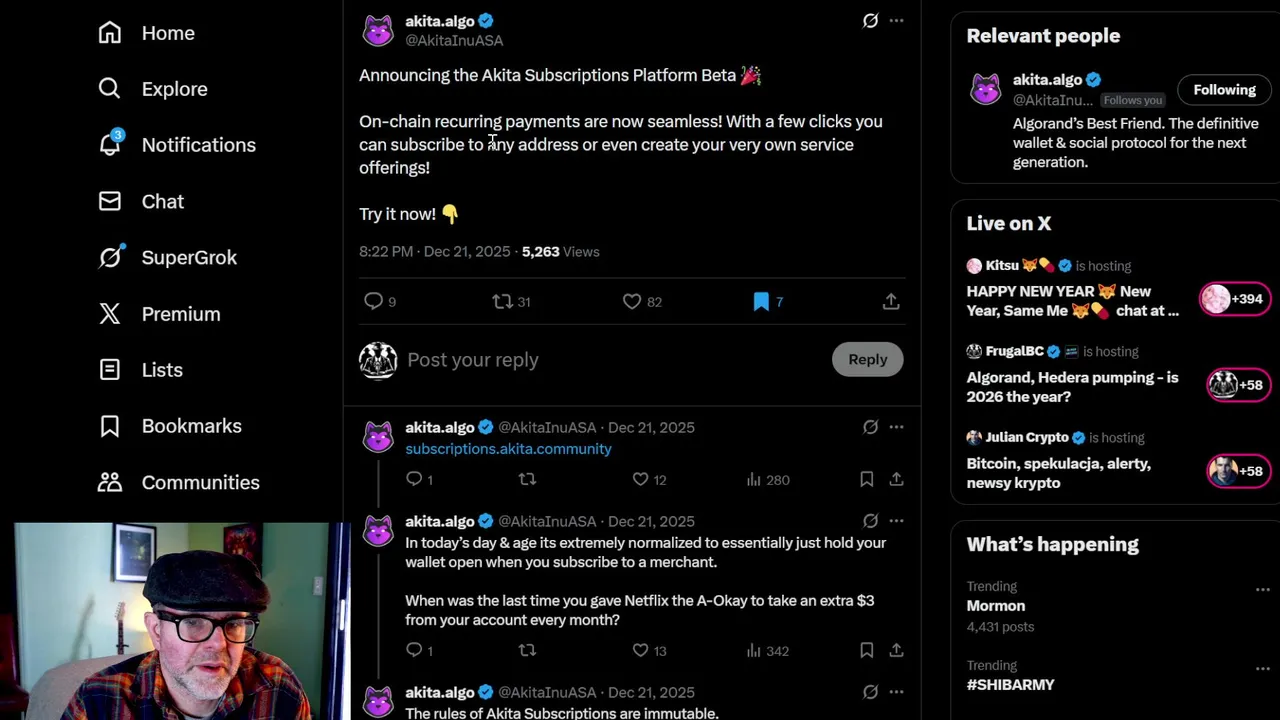Navigate to Communities in the sidebar
The height and width of the screenshot is (720, 1280).
coord(200,482)
